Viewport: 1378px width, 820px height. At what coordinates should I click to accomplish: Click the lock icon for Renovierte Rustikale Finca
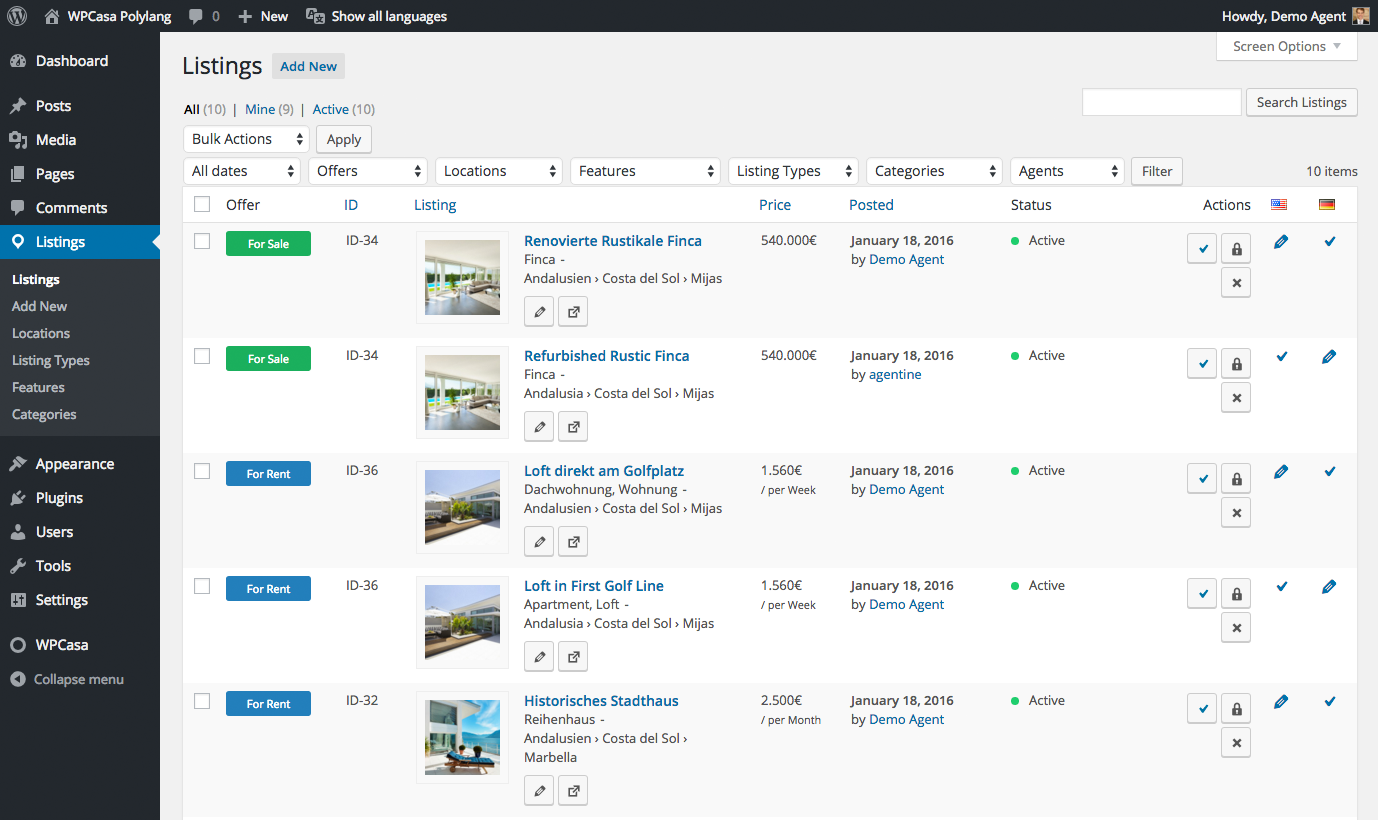click(x=1236, y=249)
